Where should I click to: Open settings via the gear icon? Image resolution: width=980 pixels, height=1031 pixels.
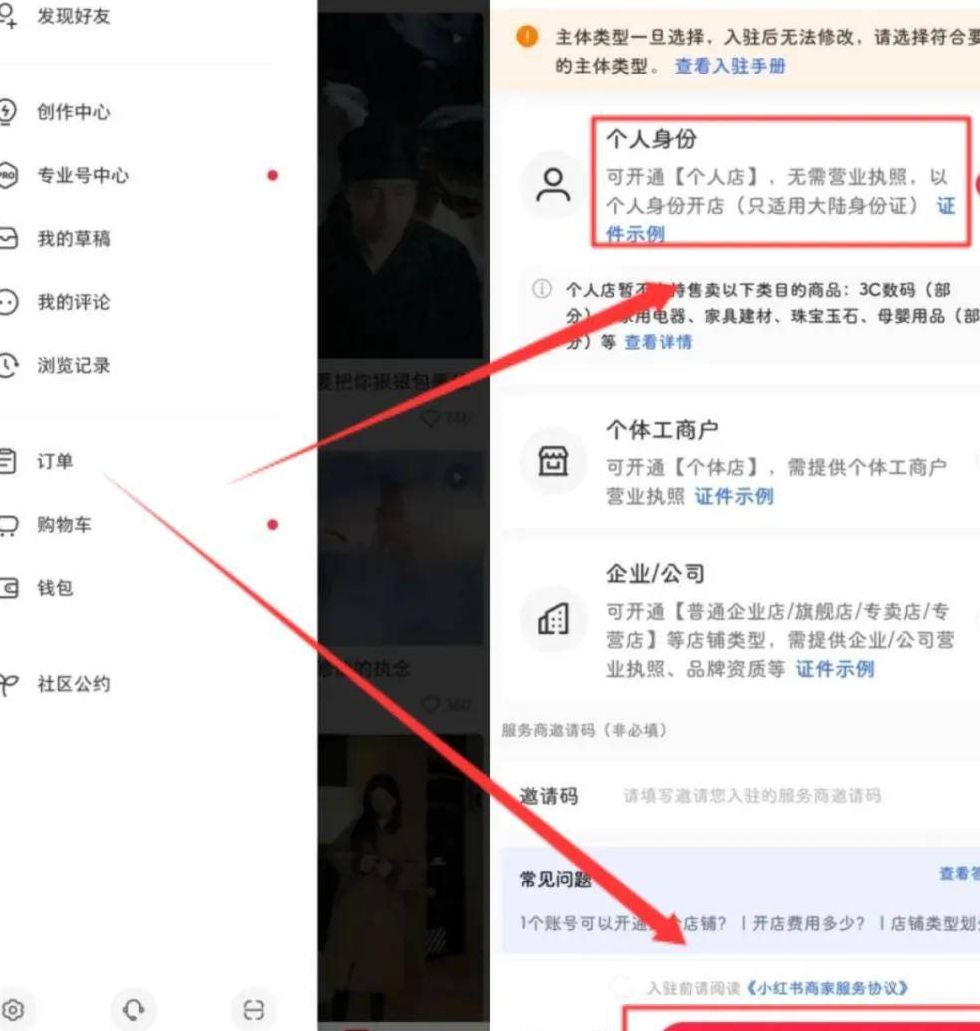(x=12, y=1008)
